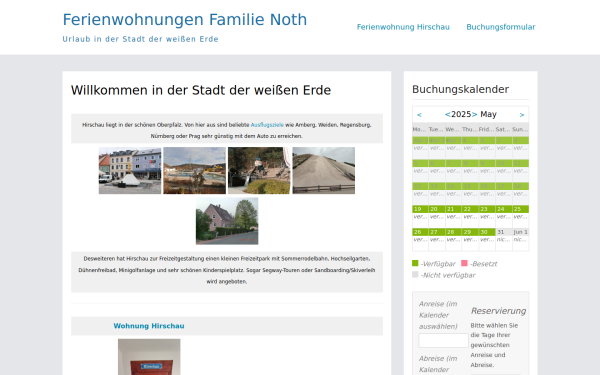The width and height of the screenshot is (600, 375).
Task: Select May 21 in booking calendar
Action: point(454,217)
